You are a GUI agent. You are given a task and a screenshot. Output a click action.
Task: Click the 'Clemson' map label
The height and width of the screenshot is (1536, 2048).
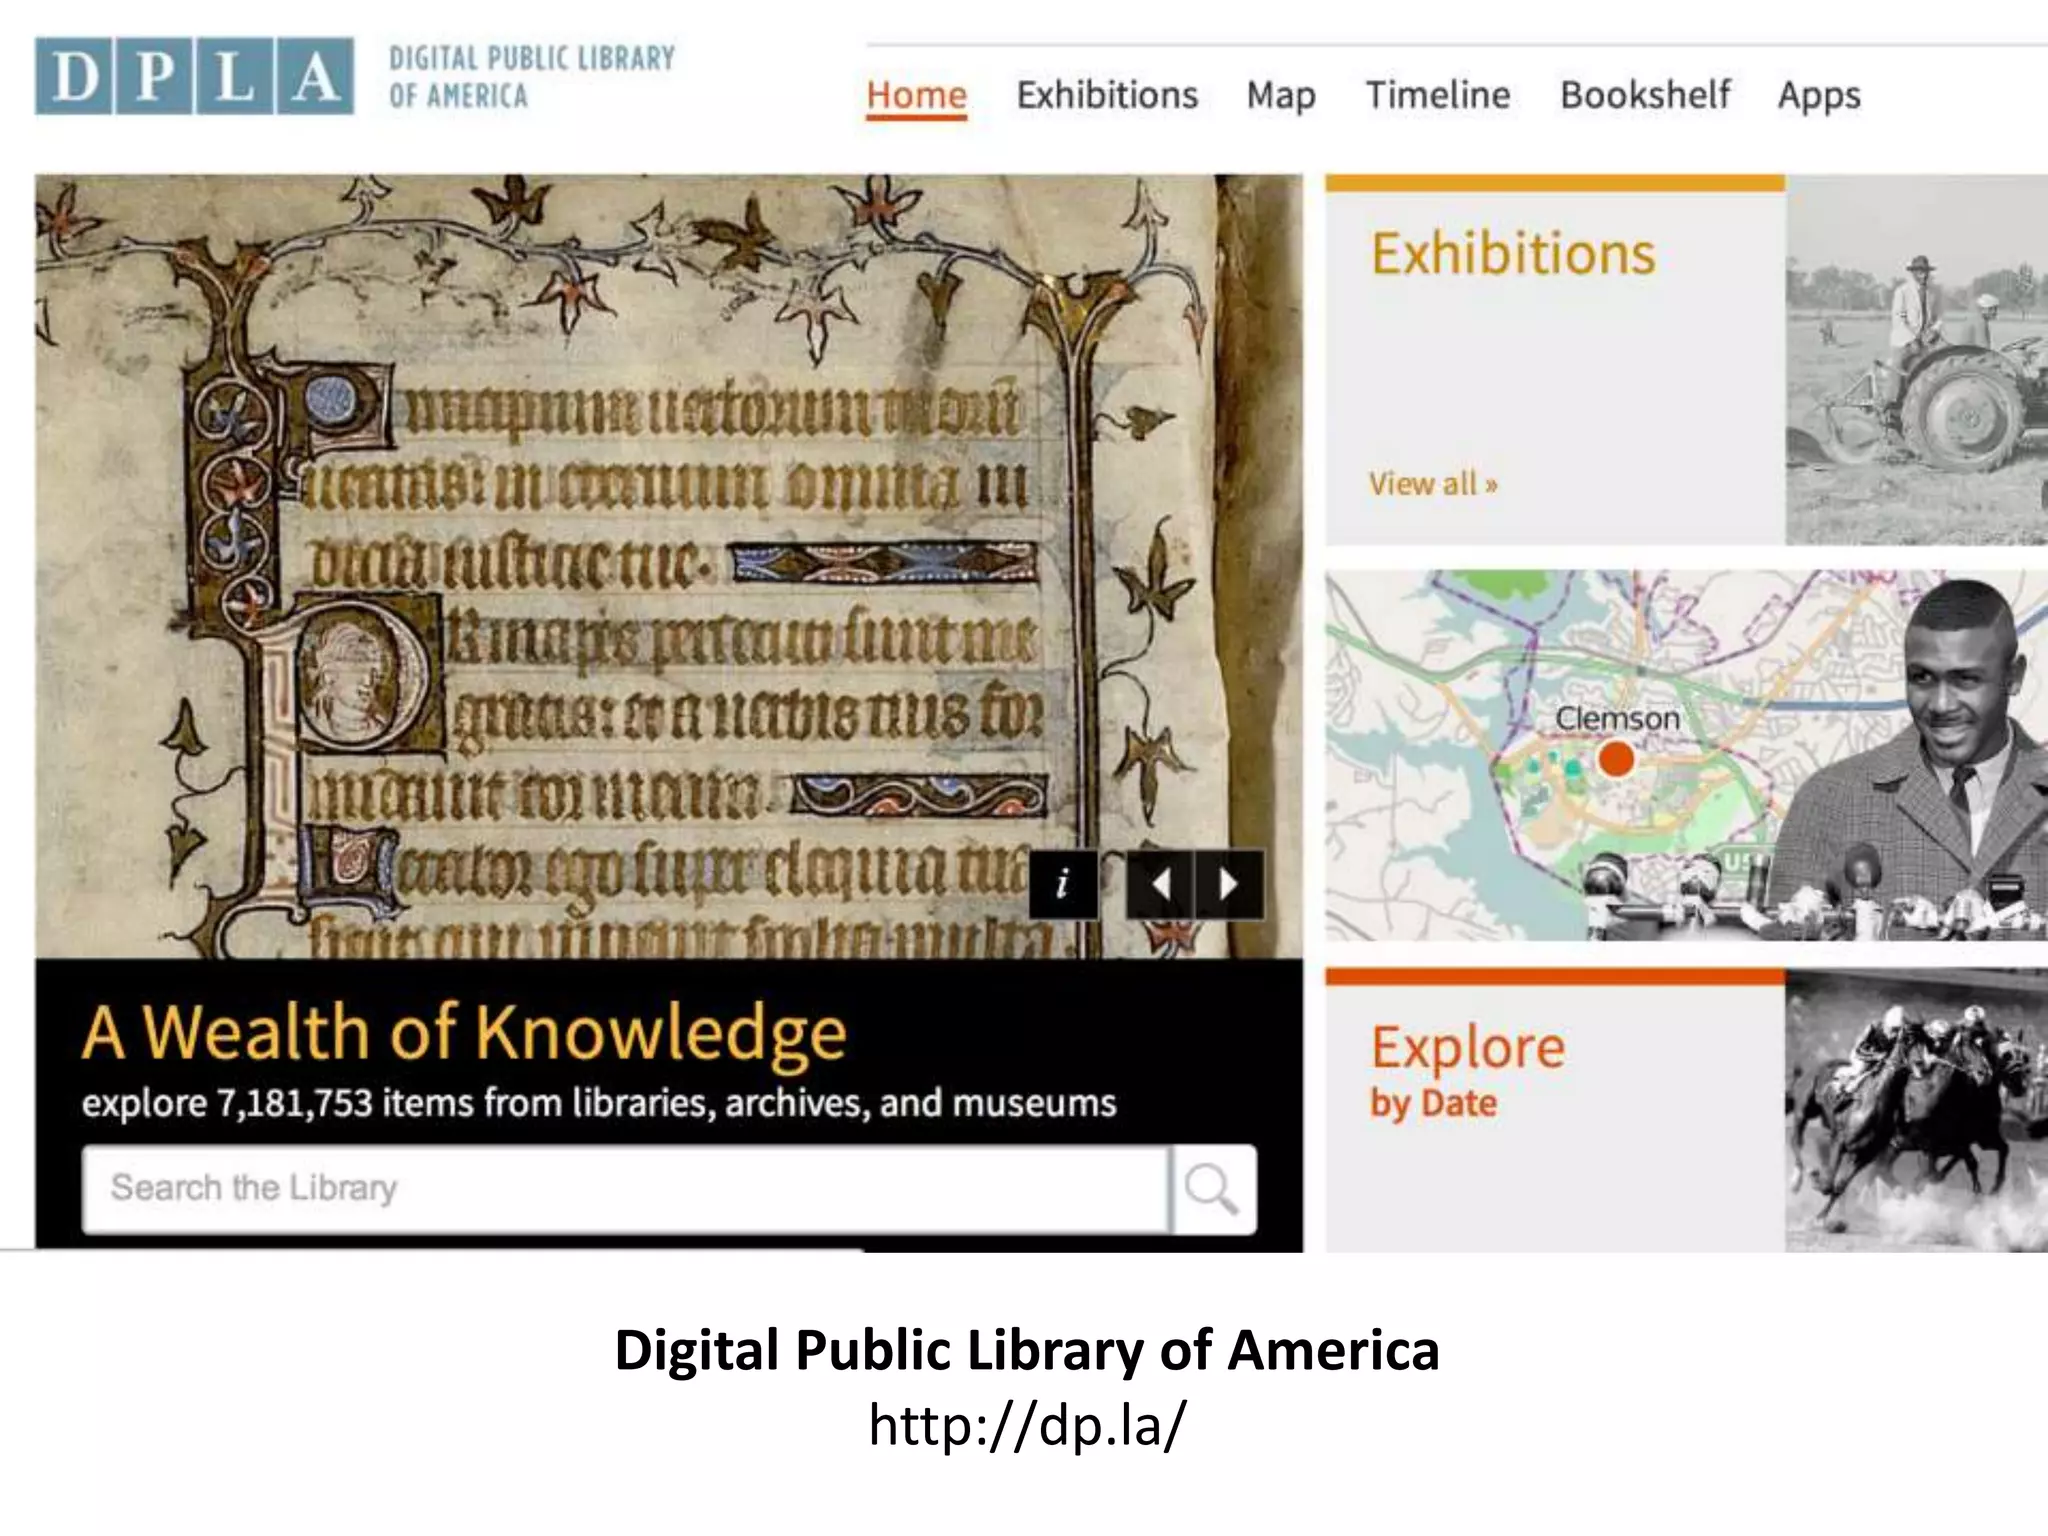click(x=1617, y=718)
